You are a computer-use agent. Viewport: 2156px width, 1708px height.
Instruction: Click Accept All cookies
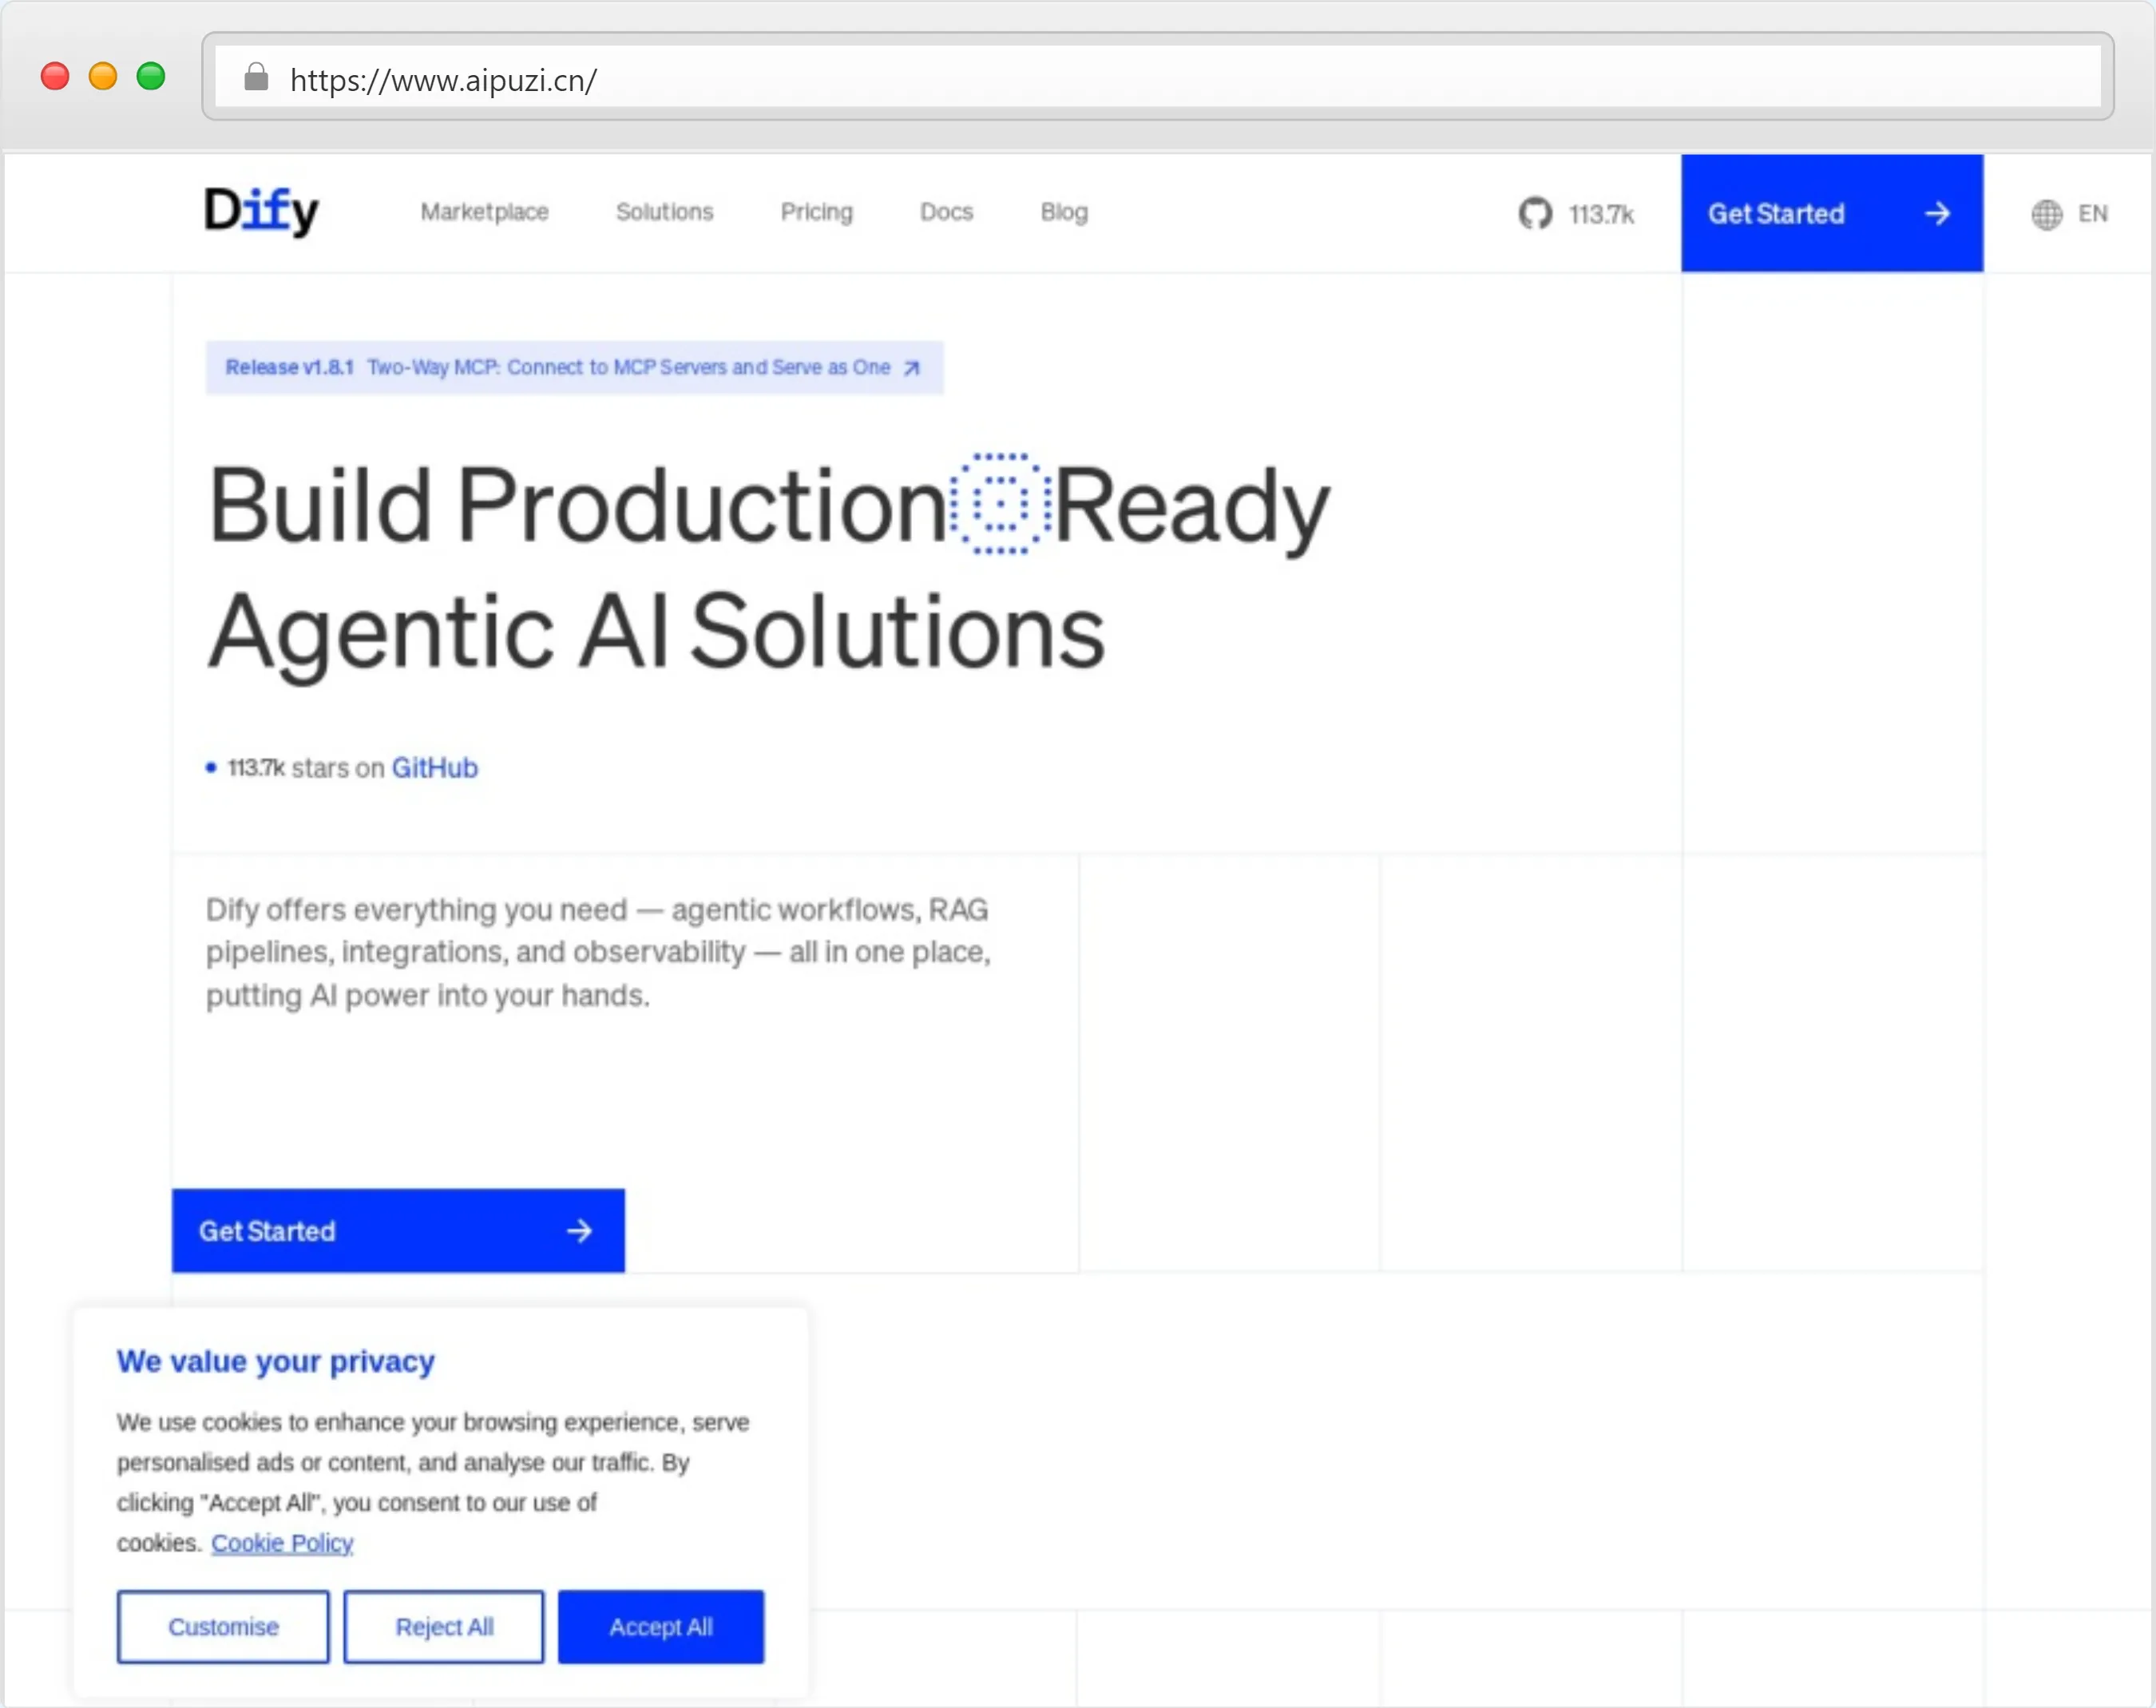tap(661, 1627)
